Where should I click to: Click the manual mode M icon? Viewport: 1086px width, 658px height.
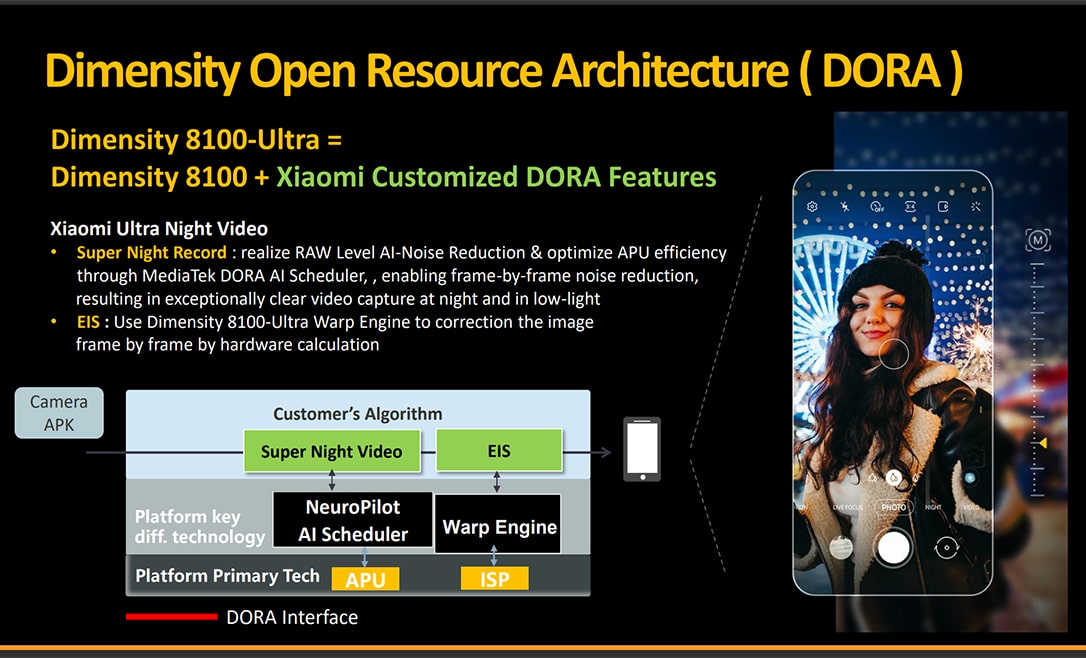[x=1038, y=240]
